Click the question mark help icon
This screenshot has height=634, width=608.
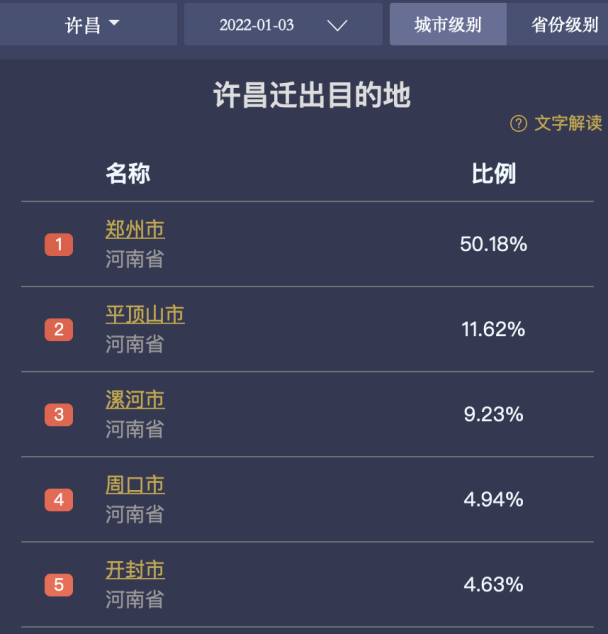[x=518, y=124]
